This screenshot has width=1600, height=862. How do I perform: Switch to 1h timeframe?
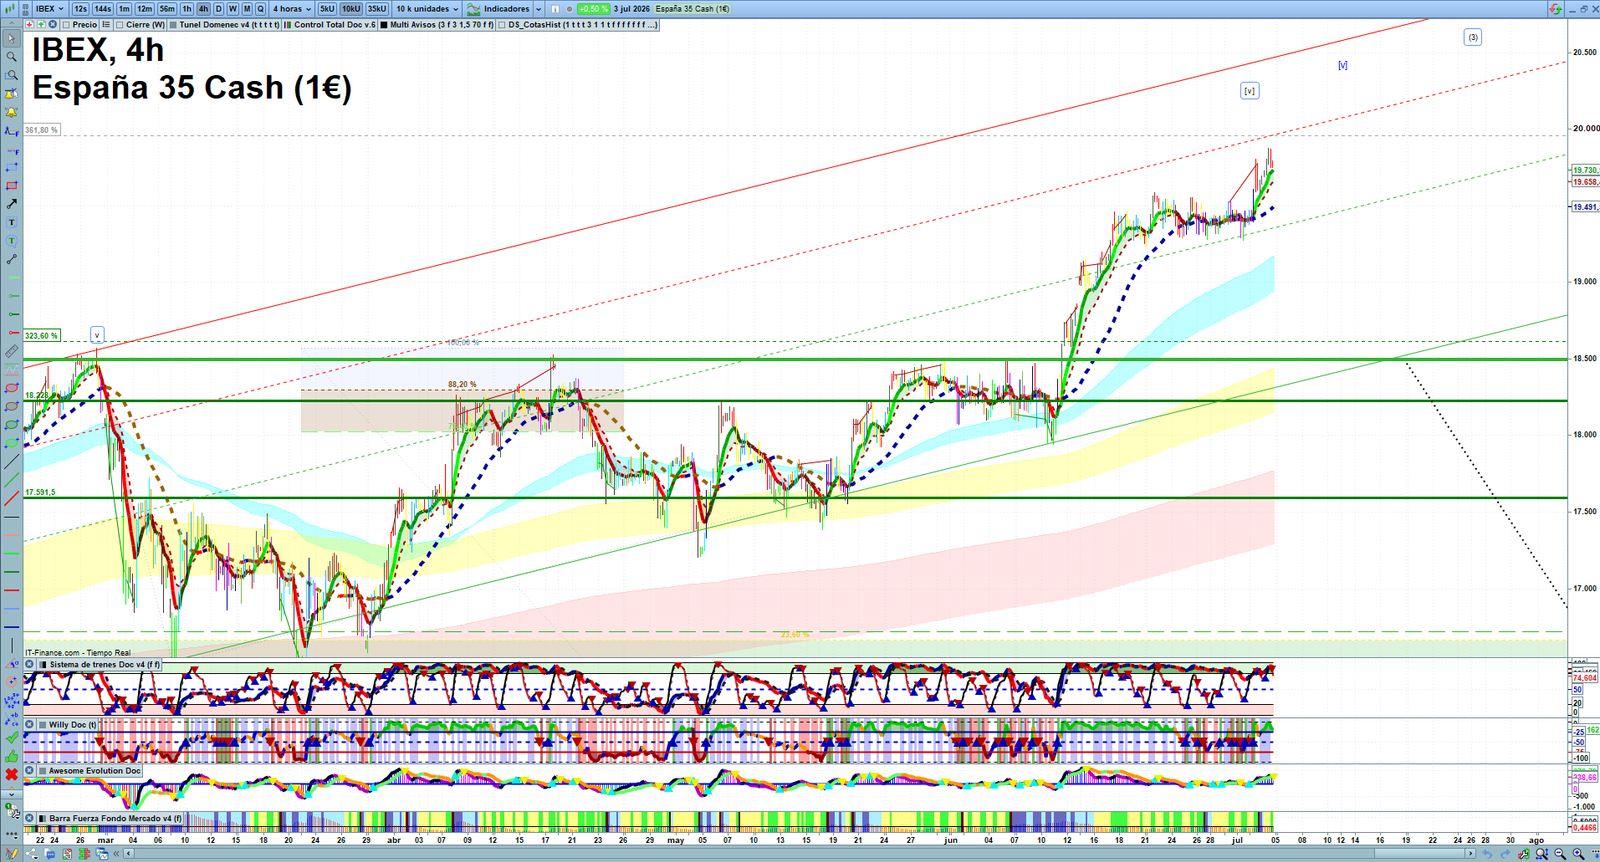point(187,9)
